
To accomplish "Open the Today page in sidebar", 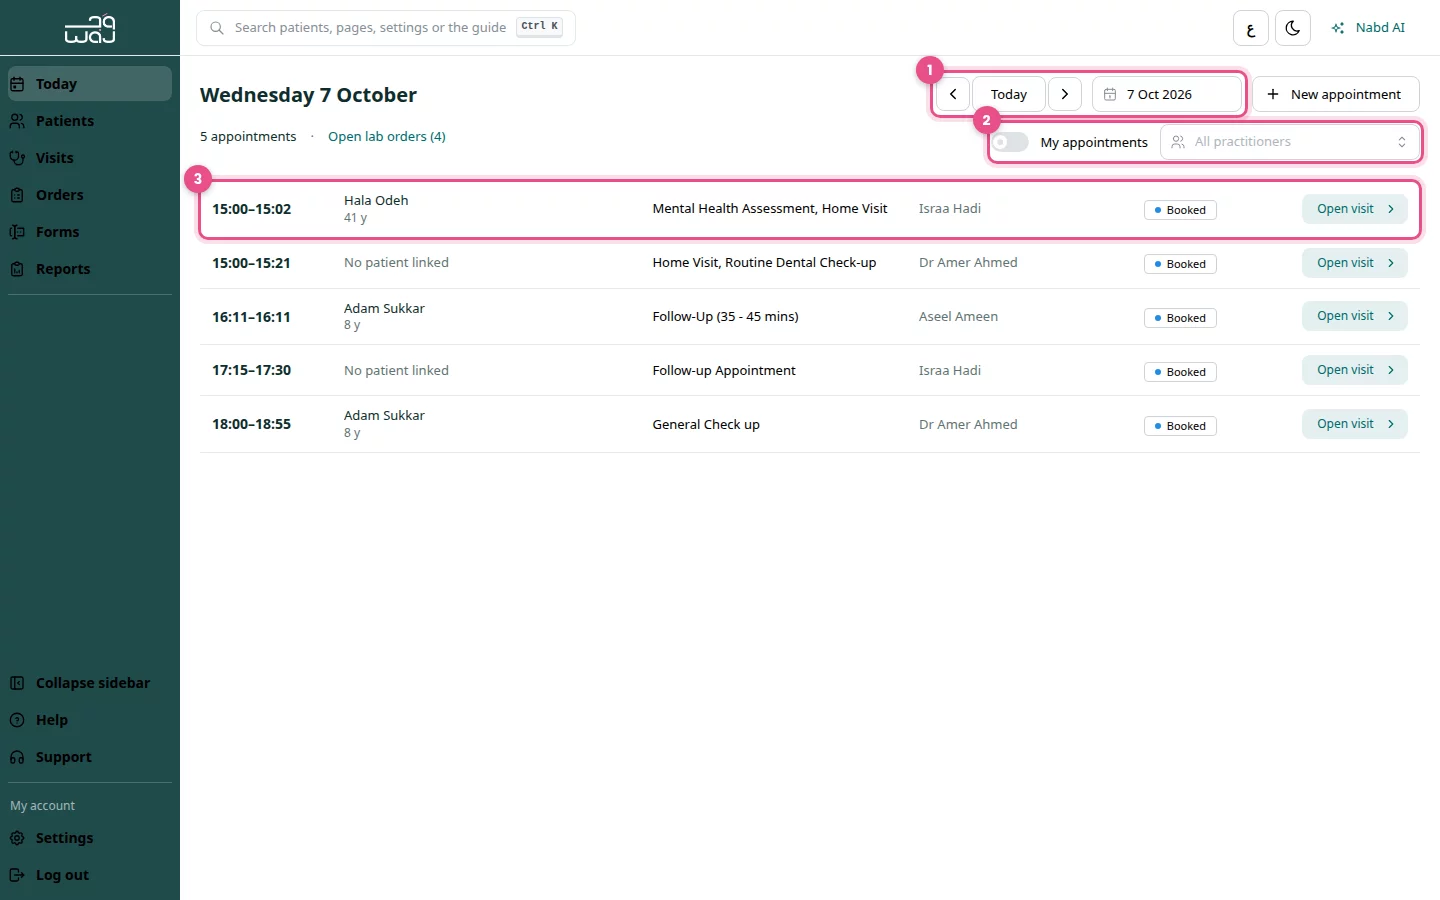I will (90, 84).
